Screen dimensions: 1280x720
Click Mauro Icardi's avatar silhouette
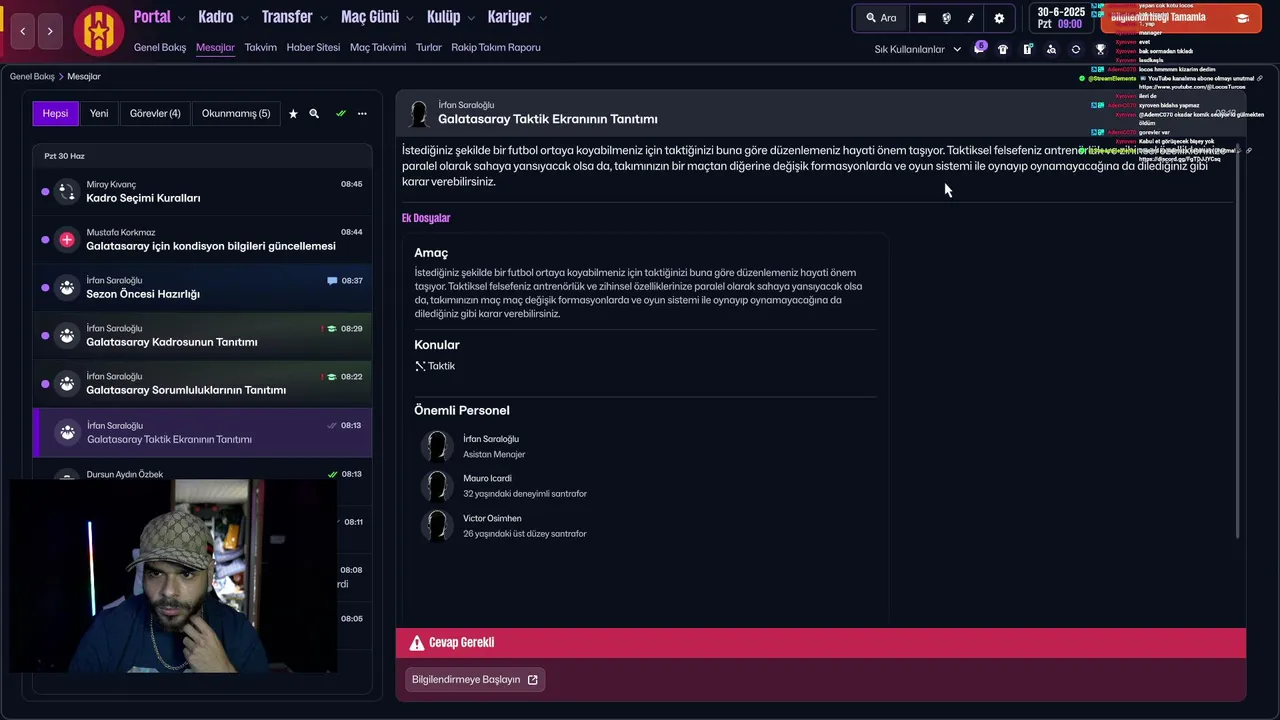tap(436, 486)
